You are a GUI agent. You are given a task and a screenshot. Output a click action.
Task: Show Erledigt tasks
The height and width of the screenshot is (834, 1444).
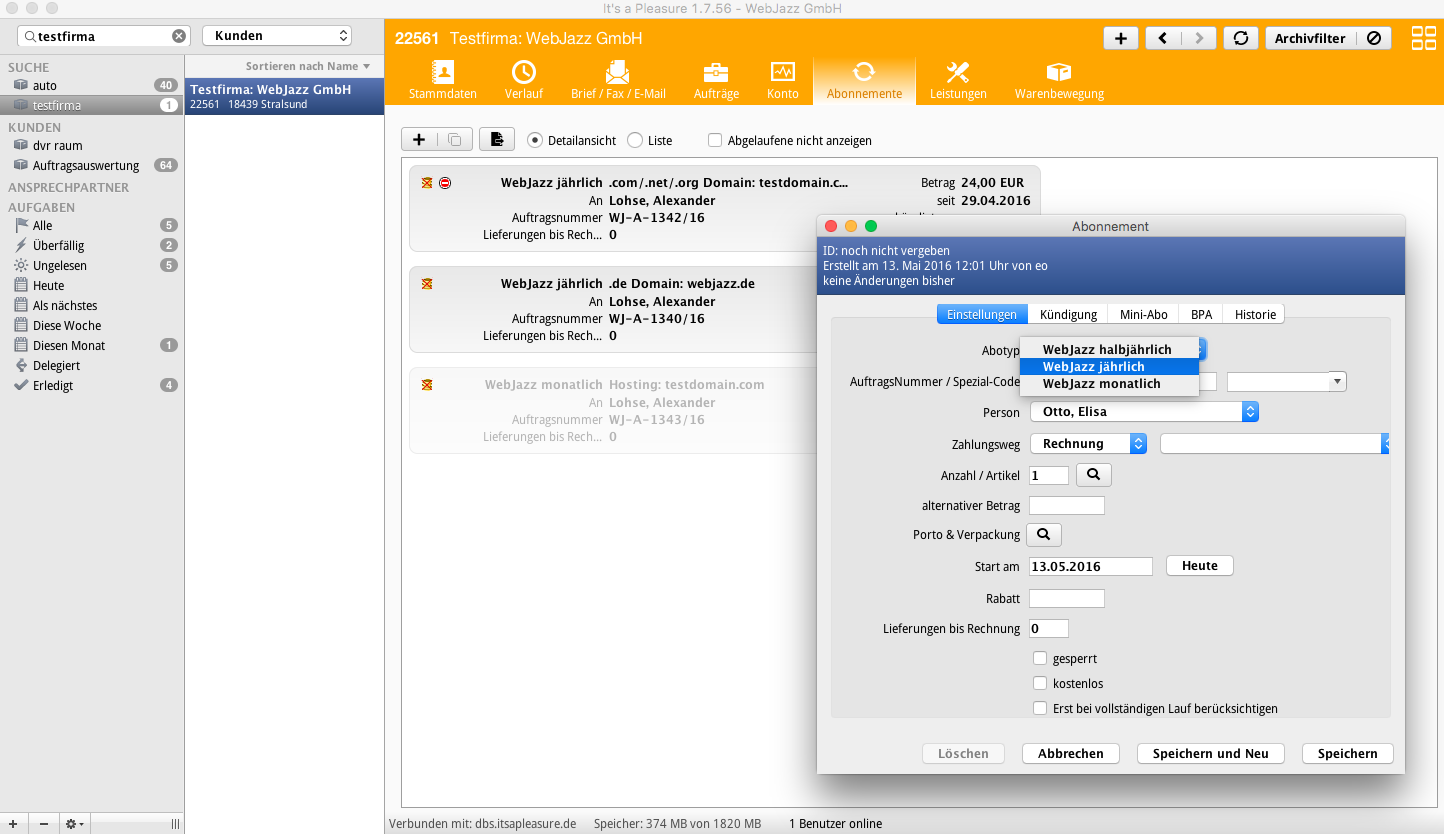tap(92, 385)
